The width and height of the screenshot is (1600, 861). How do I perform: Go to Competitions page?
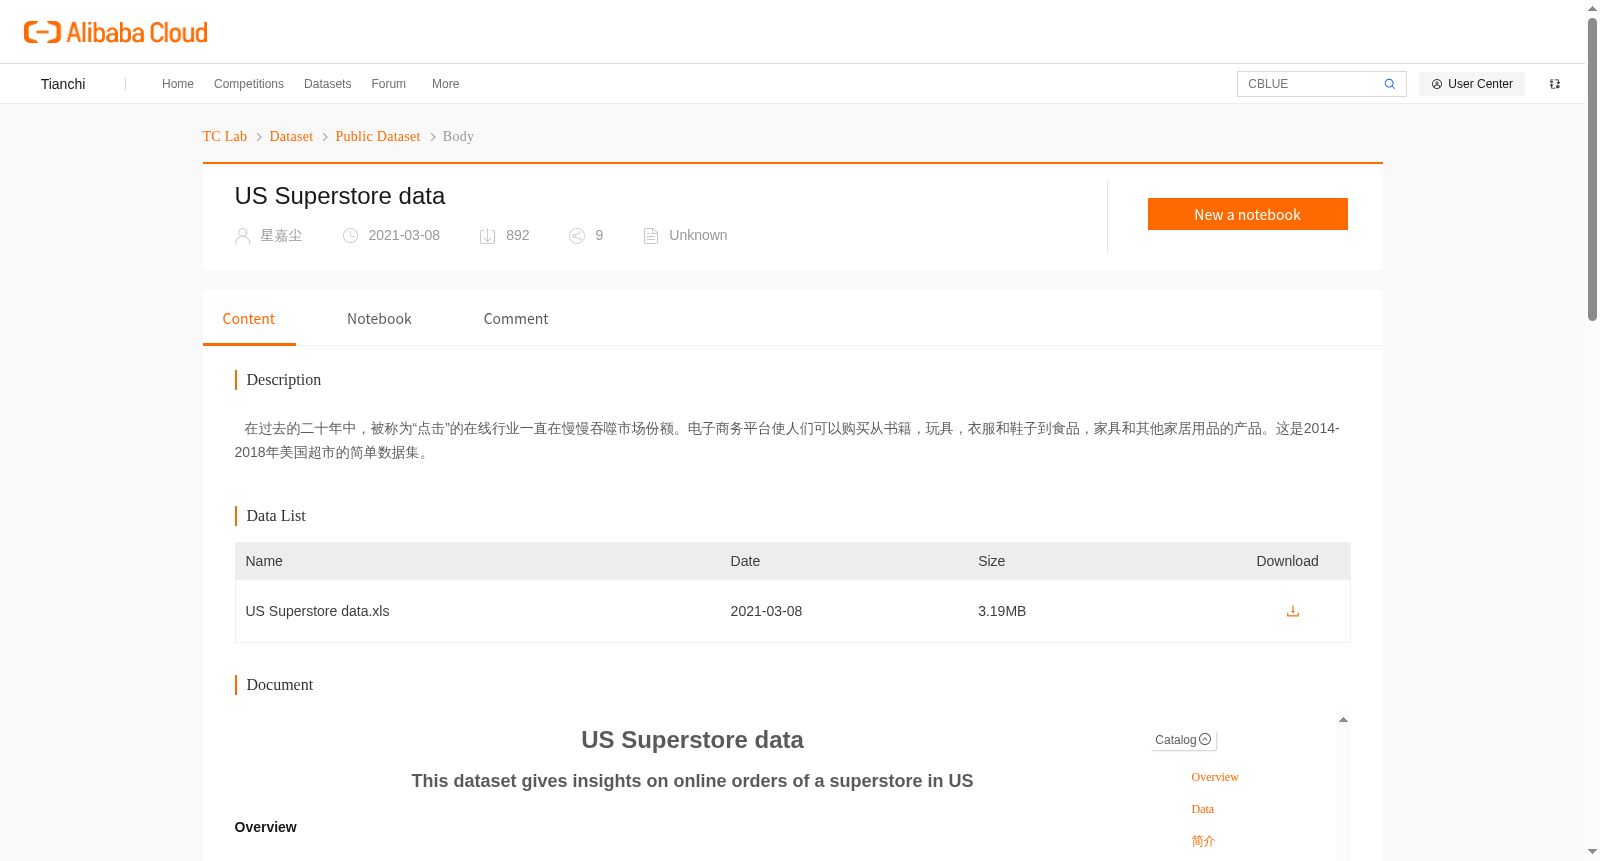tap(249, 84)
